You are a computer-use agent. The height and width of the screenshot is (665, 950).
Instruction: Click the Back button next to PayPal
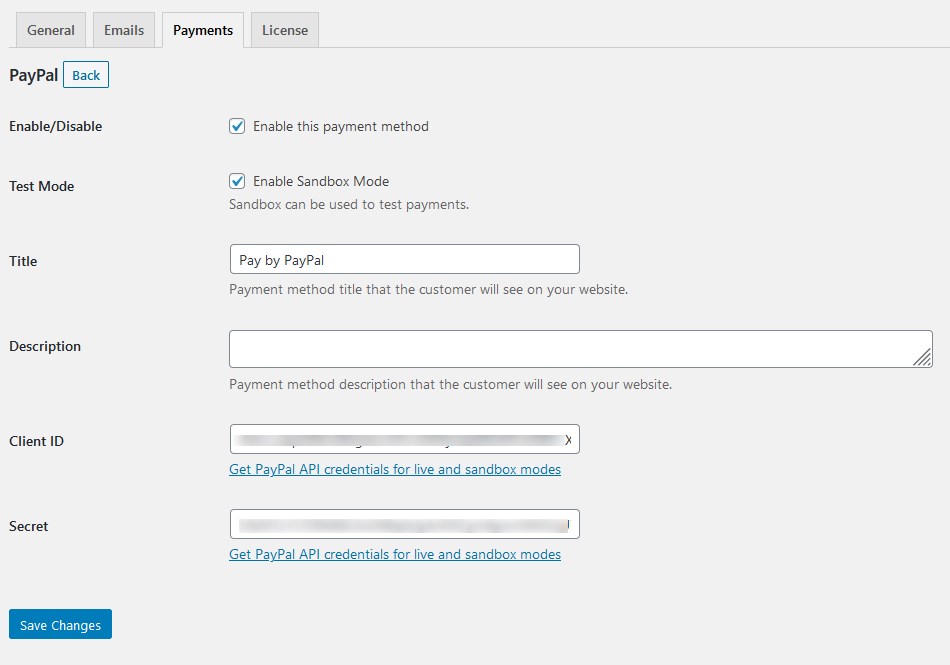coord(86,74)
